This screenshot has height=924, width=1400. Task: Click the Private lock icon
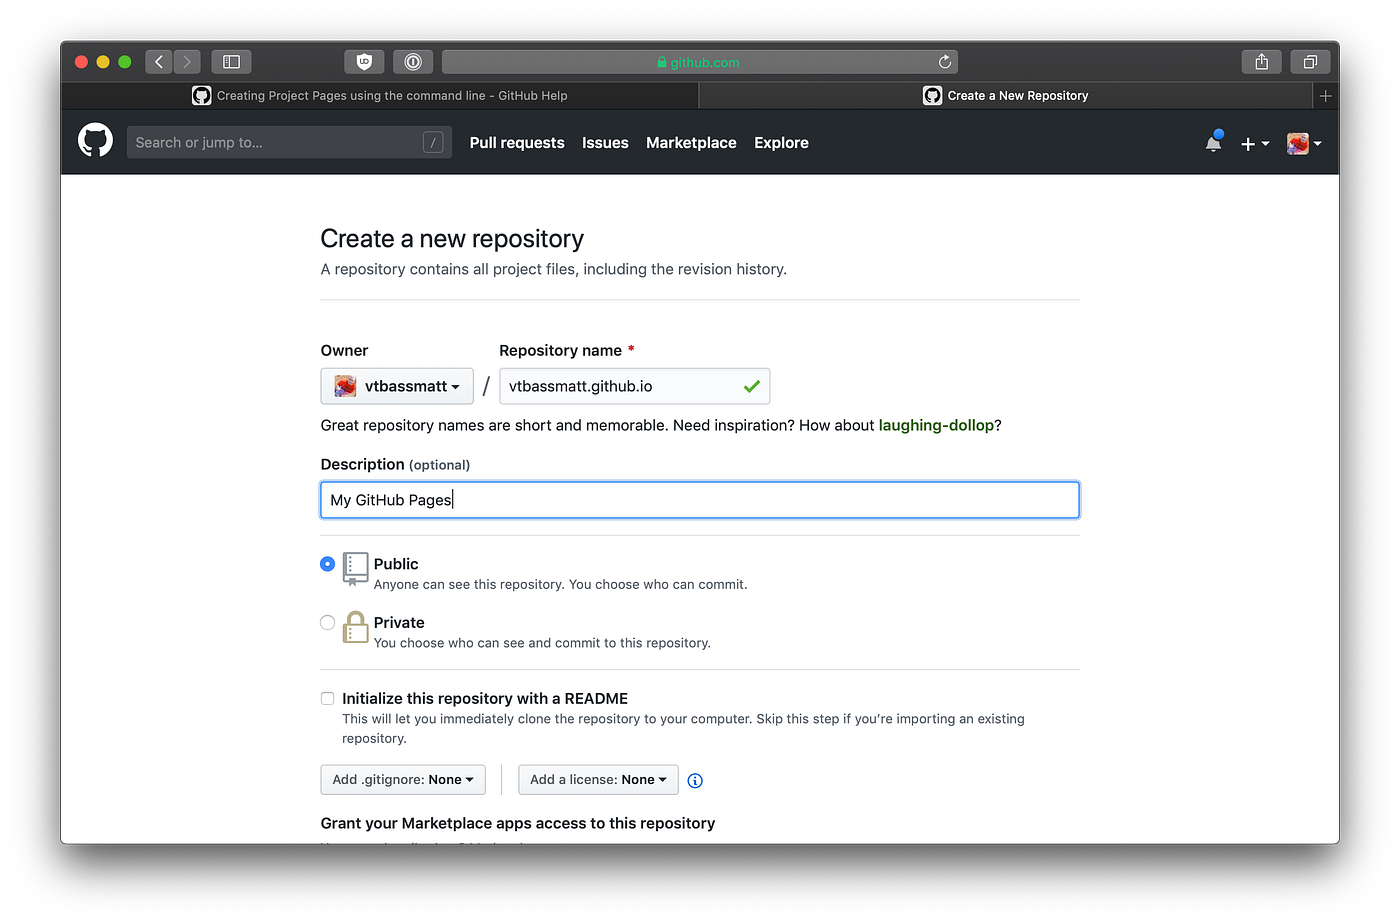click(x=355, y=627)
